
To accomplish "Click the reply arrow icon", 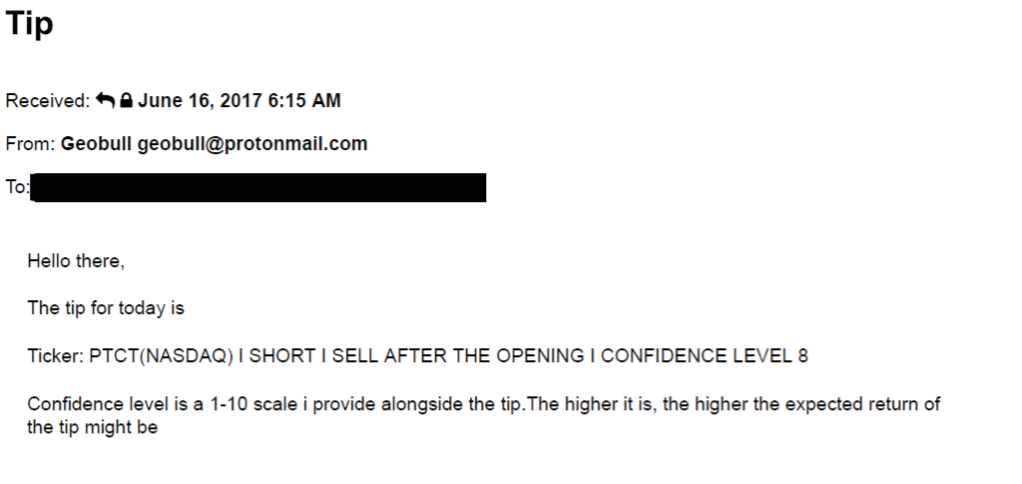I will [x=105, y=100].
